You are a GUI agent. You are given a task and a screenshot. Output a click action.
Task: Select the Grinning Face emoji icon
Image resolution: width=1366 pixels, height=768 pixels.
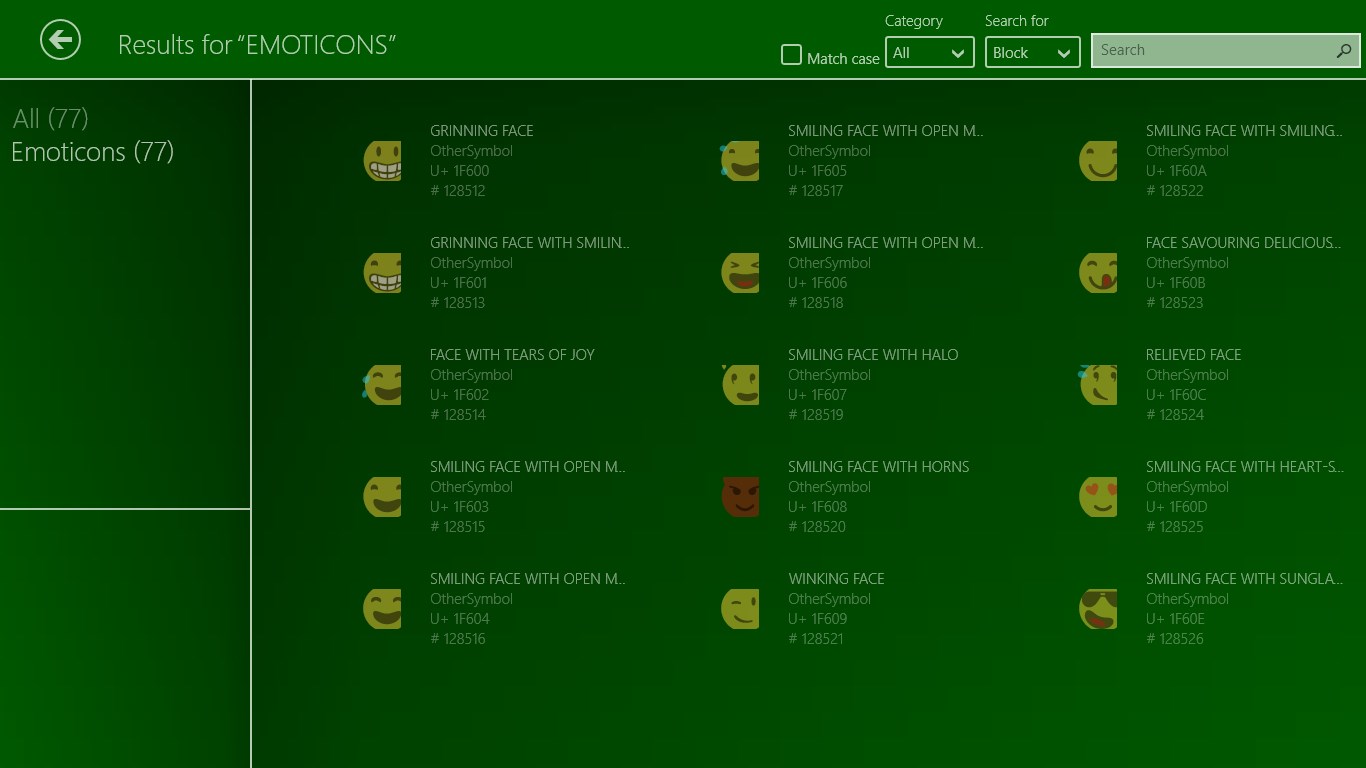[x=383, y=161]
